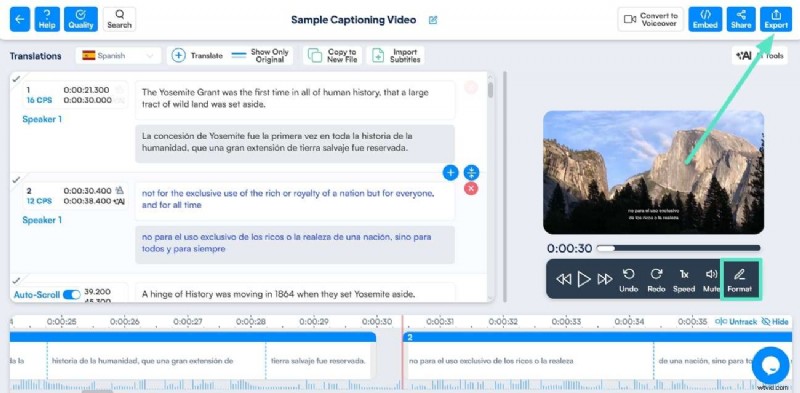Click the Redo button
The image size is (800, 393).
pyautogui.click(x=656, y=280)
